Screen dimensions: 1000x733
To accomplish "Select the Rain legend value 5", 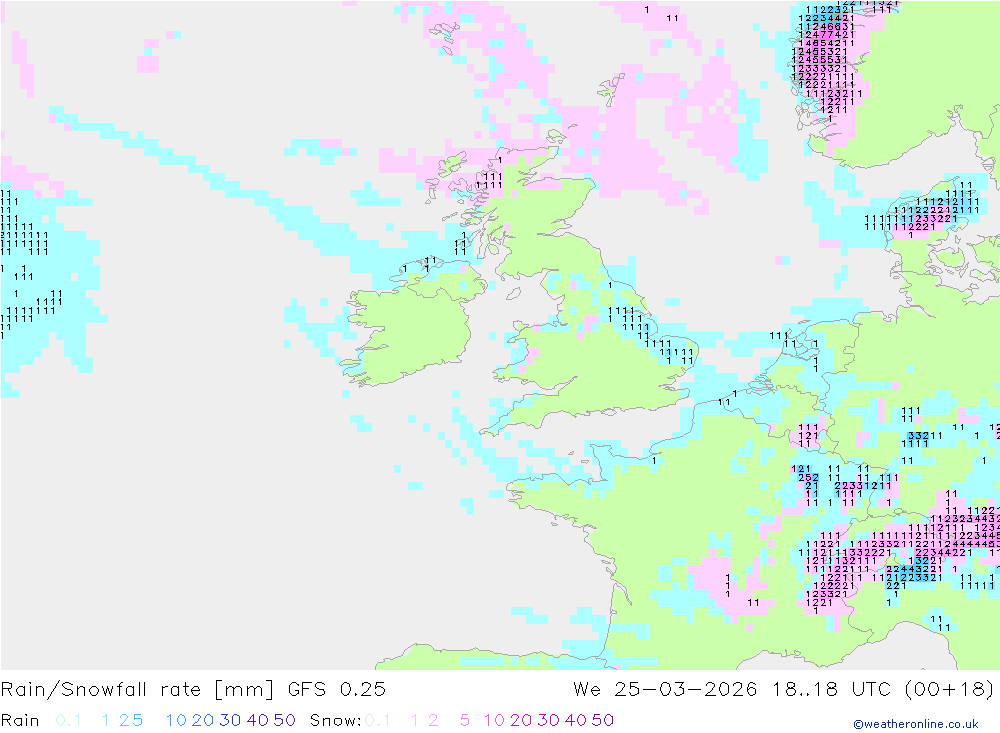I will (x=138, y=720).
